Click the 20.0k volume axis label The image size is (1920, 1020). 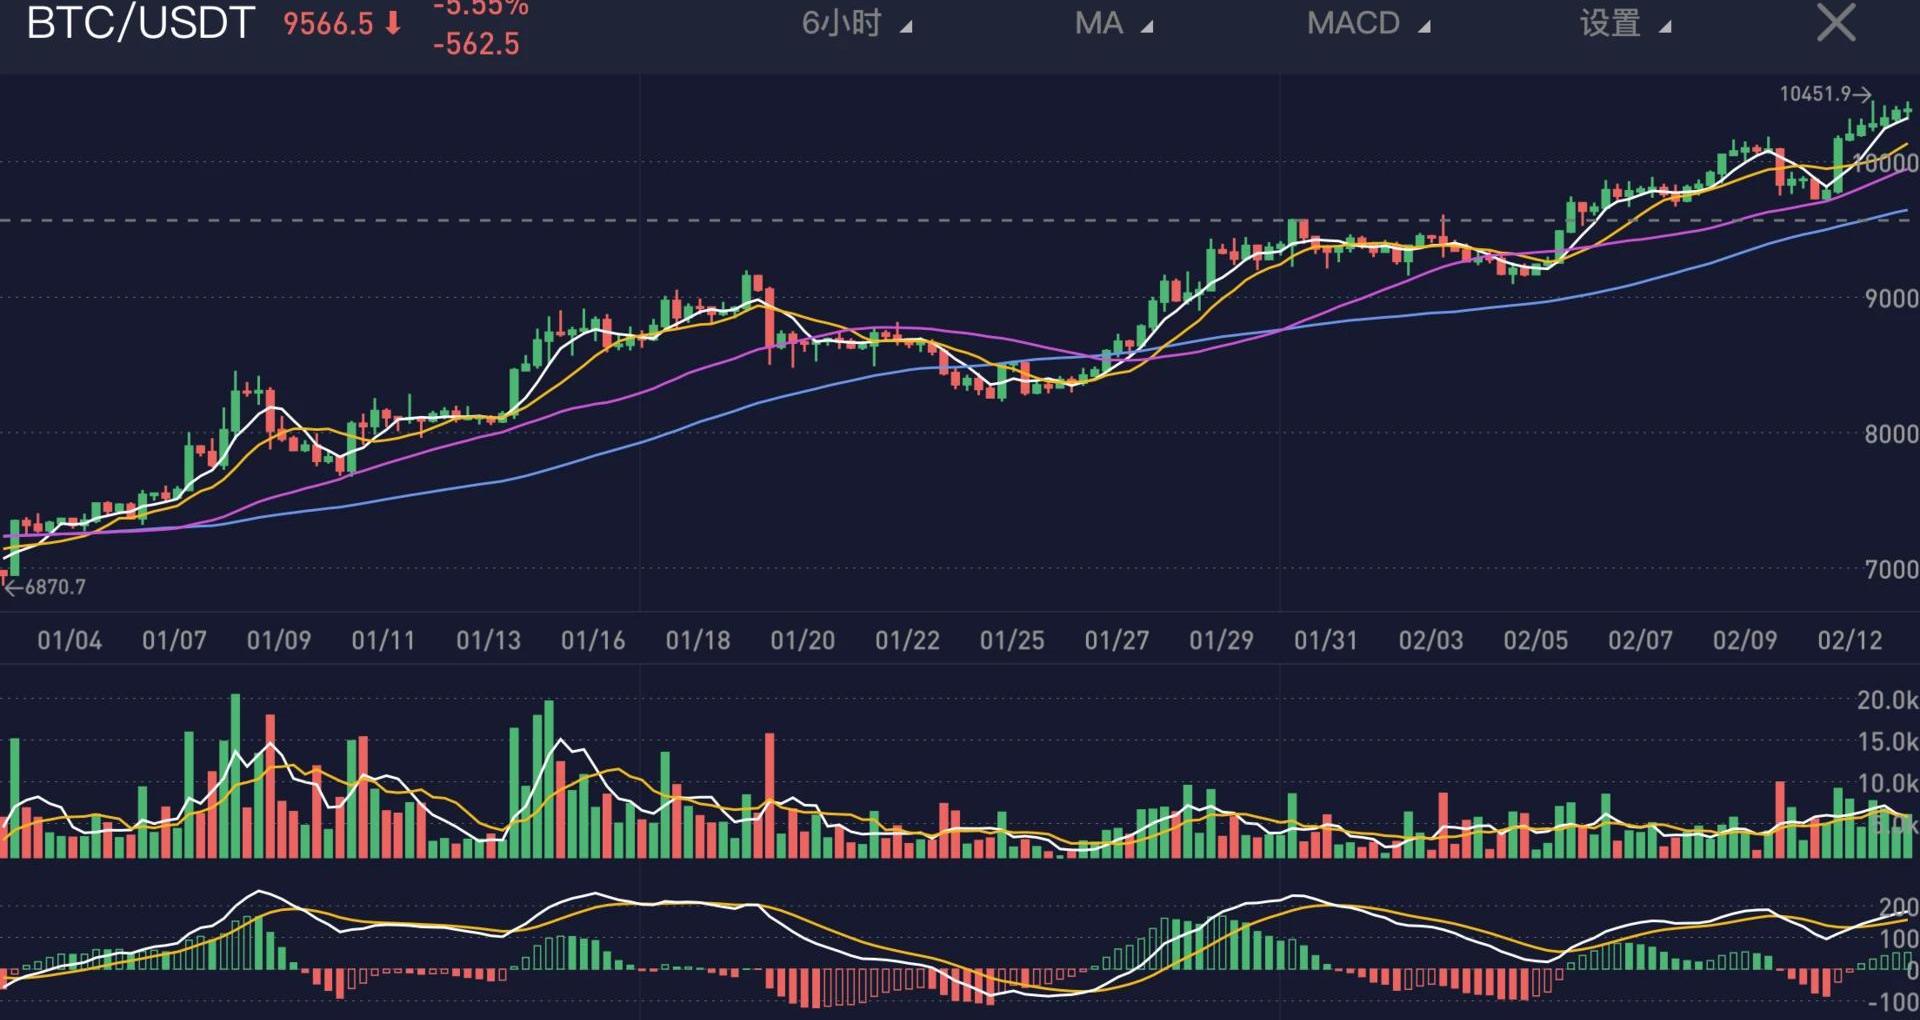(1886, 700)
